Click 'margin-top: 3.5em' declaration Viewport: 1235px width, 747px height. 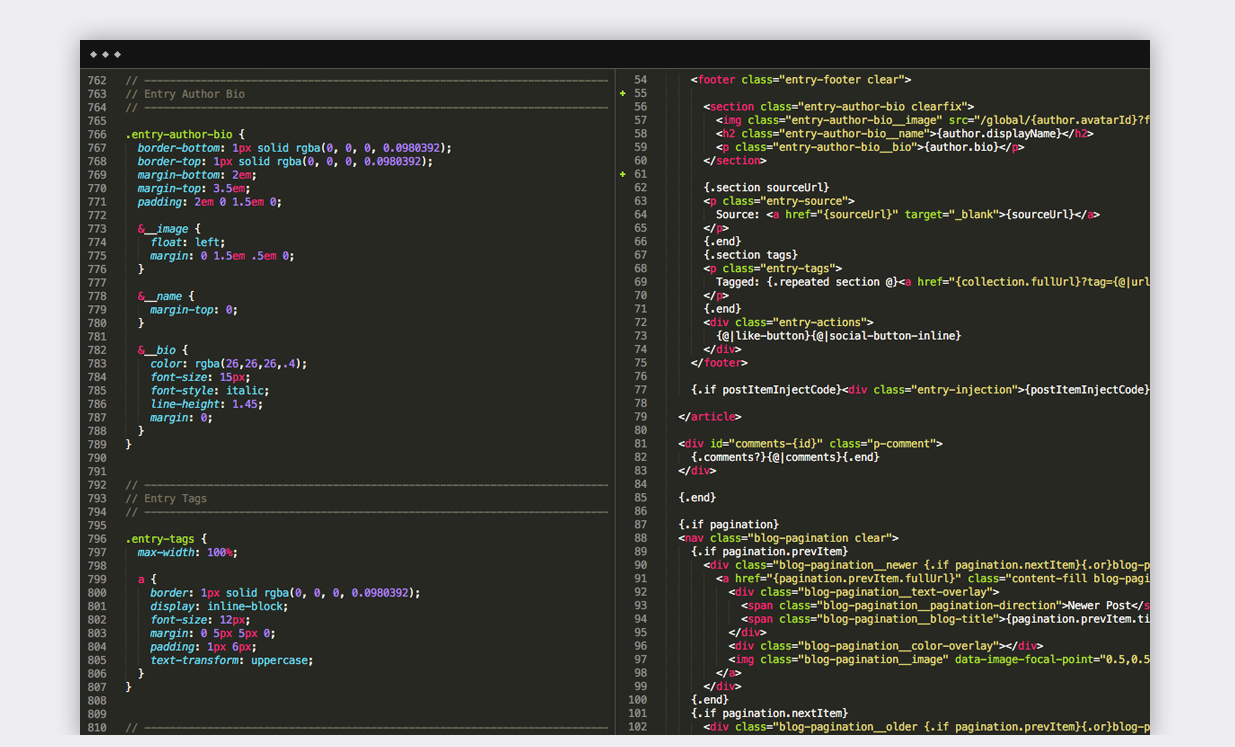194,188
